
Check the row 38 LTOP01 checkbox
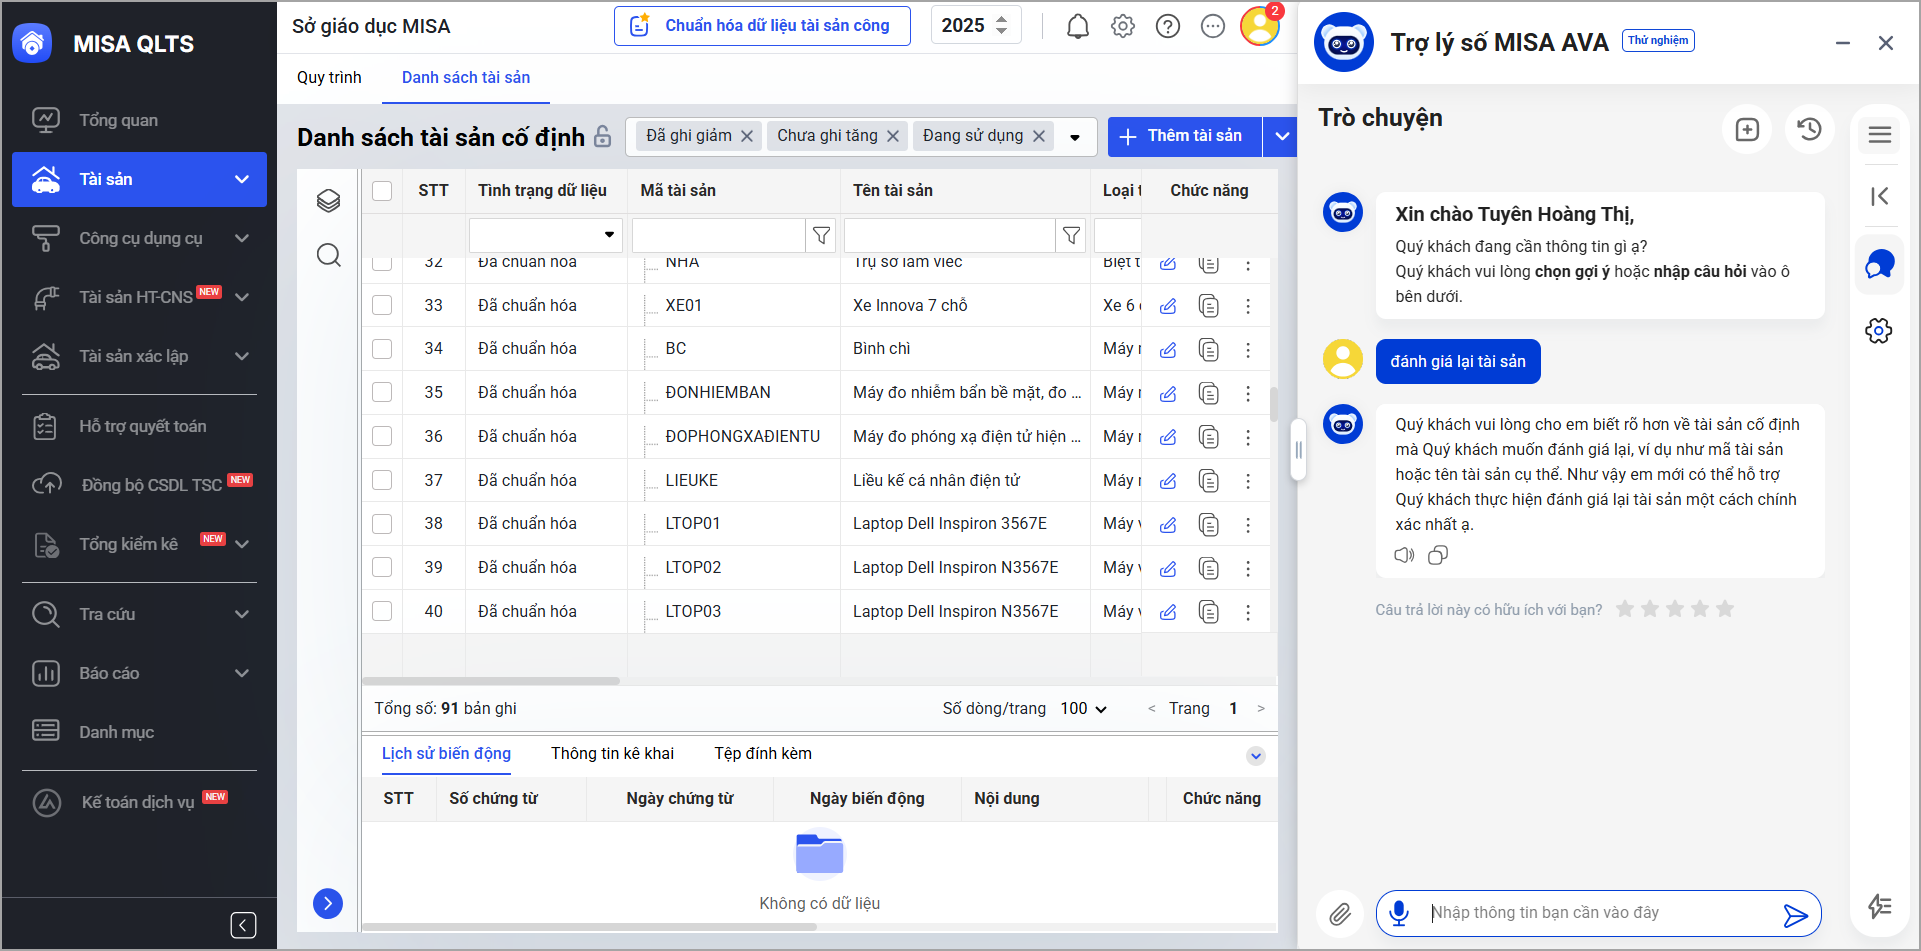382,524
